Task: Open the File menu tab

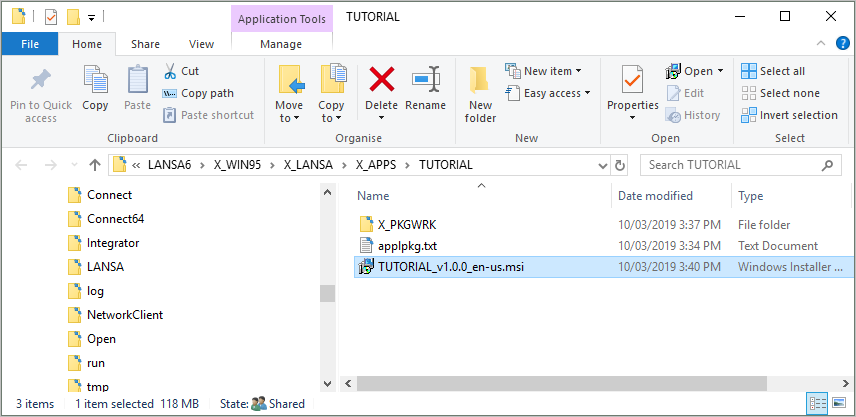Action: point(29,44)
